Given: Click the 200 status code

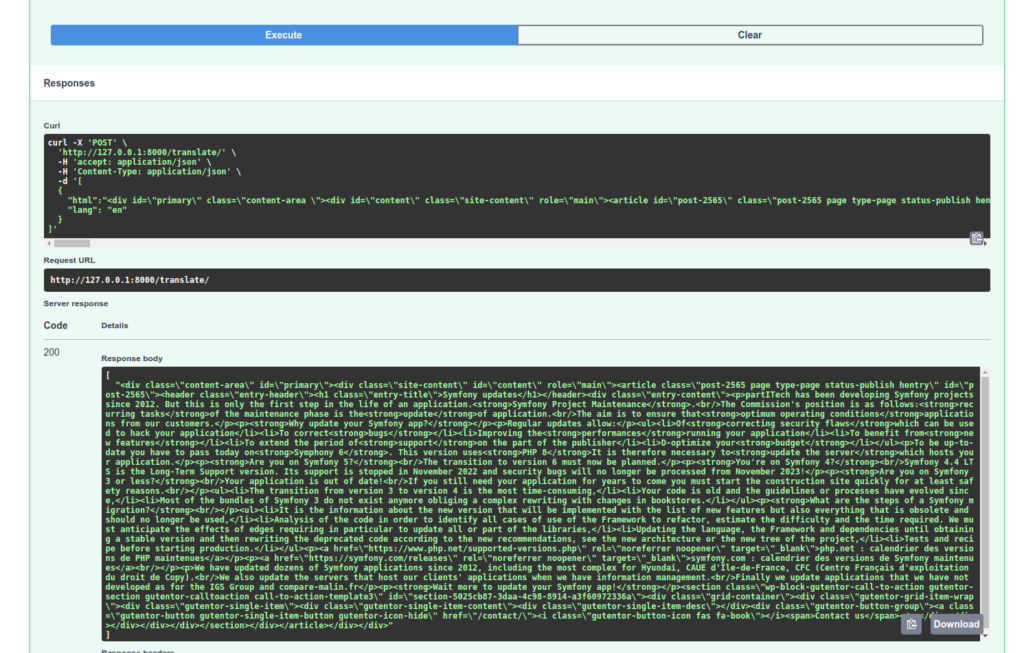Looking at the screenshot, I should (52, 352).
